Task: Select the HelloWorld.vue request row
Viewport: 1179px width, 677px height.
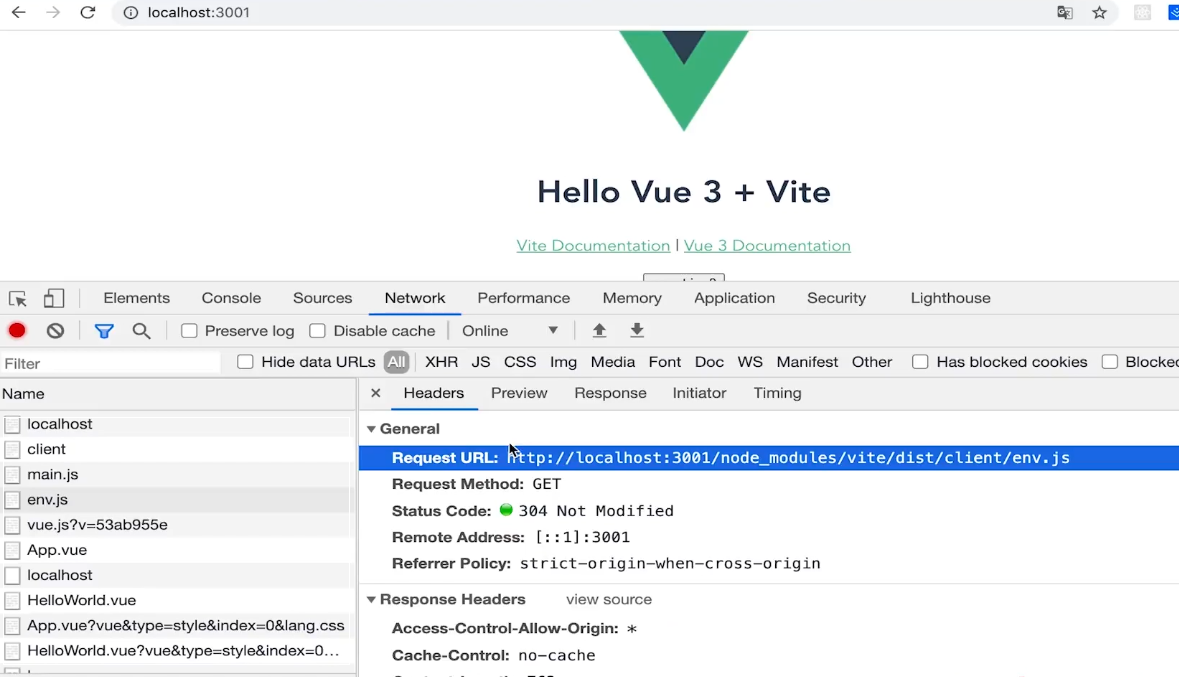Action: pyautogui.click(x=176, y=600)
